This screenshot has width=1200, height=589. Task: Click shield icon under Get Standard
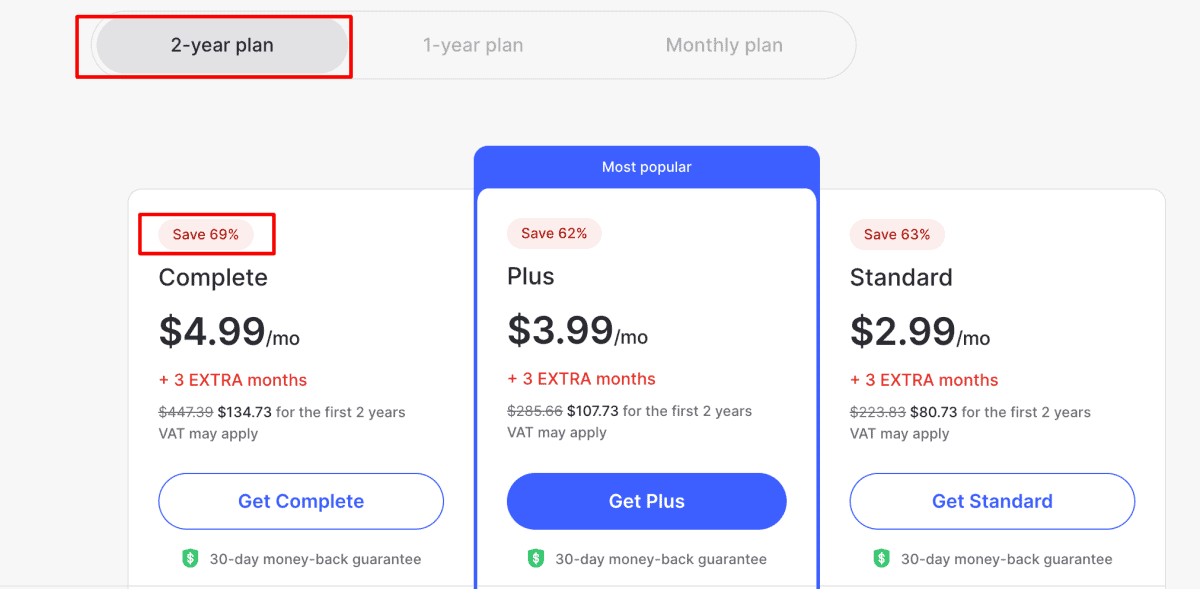(882, 559)
